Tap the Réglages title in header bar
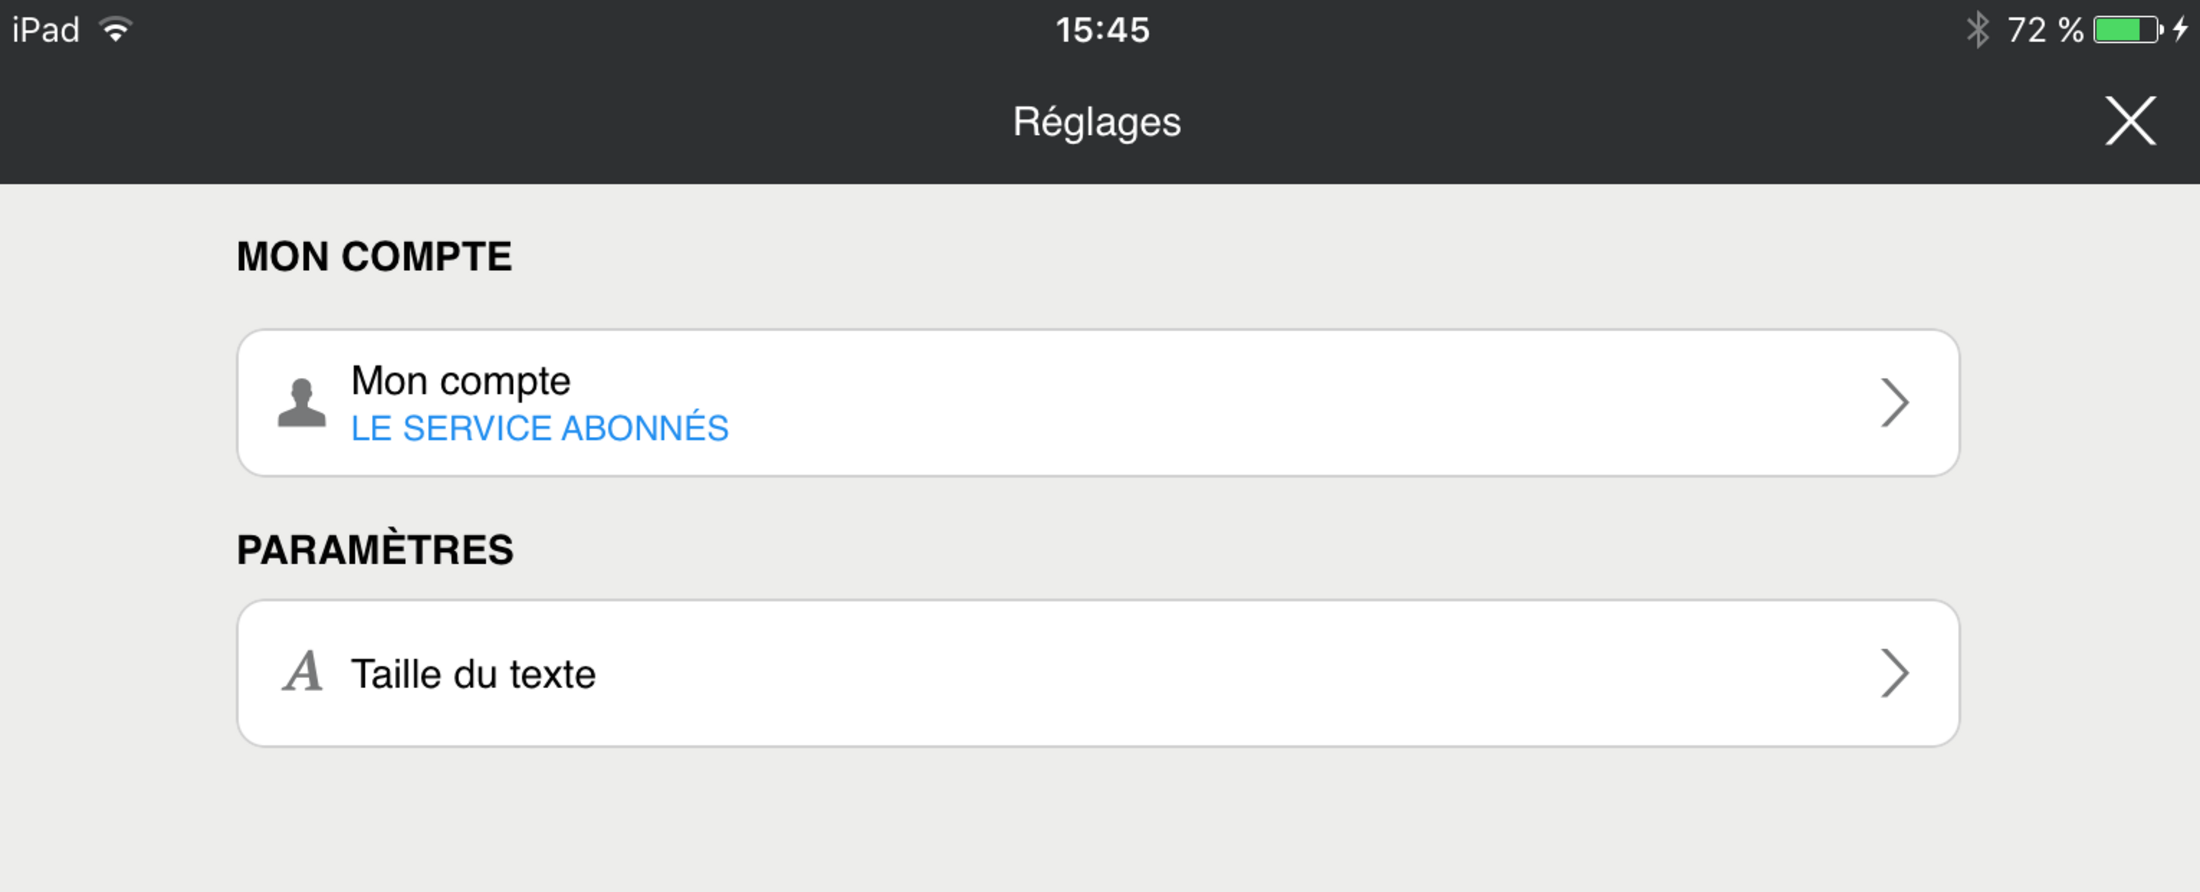This screenshot has height=892, width=2200. point(1097,122)
